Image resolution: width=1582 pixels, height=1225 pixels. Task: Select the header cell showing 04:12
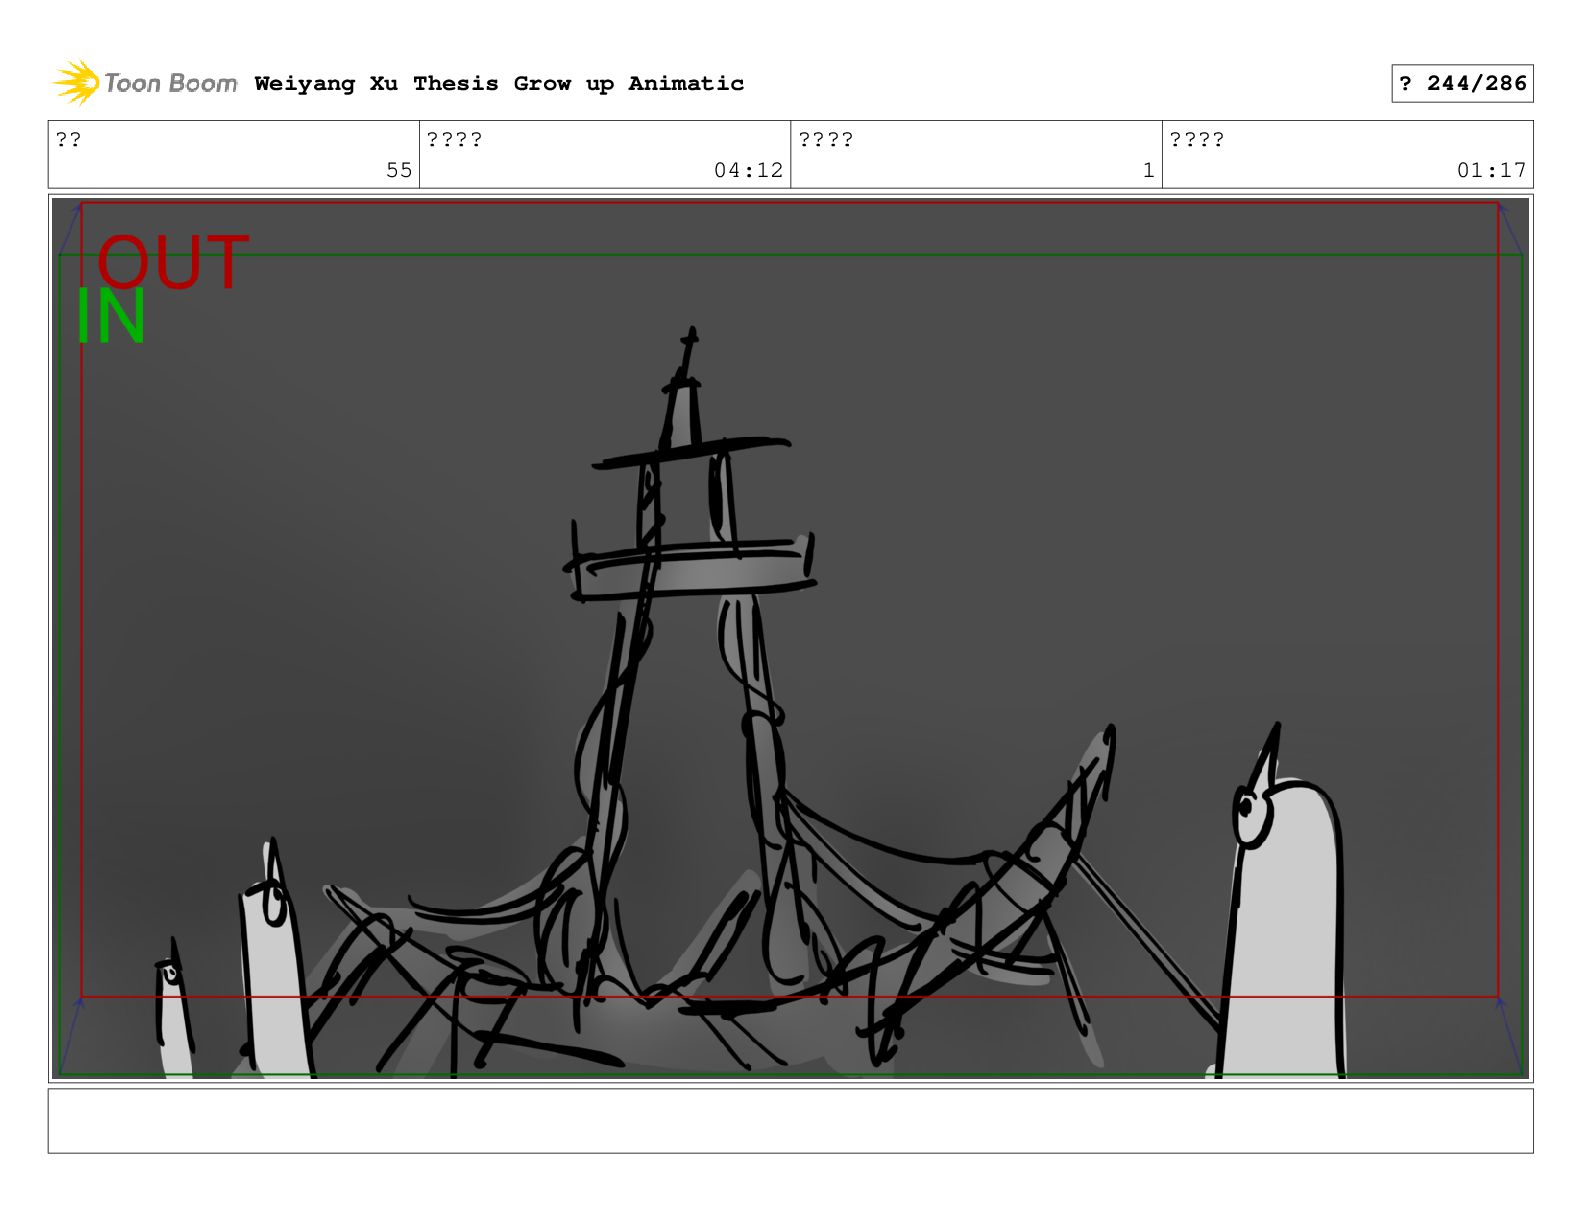(x=605, y=155)
